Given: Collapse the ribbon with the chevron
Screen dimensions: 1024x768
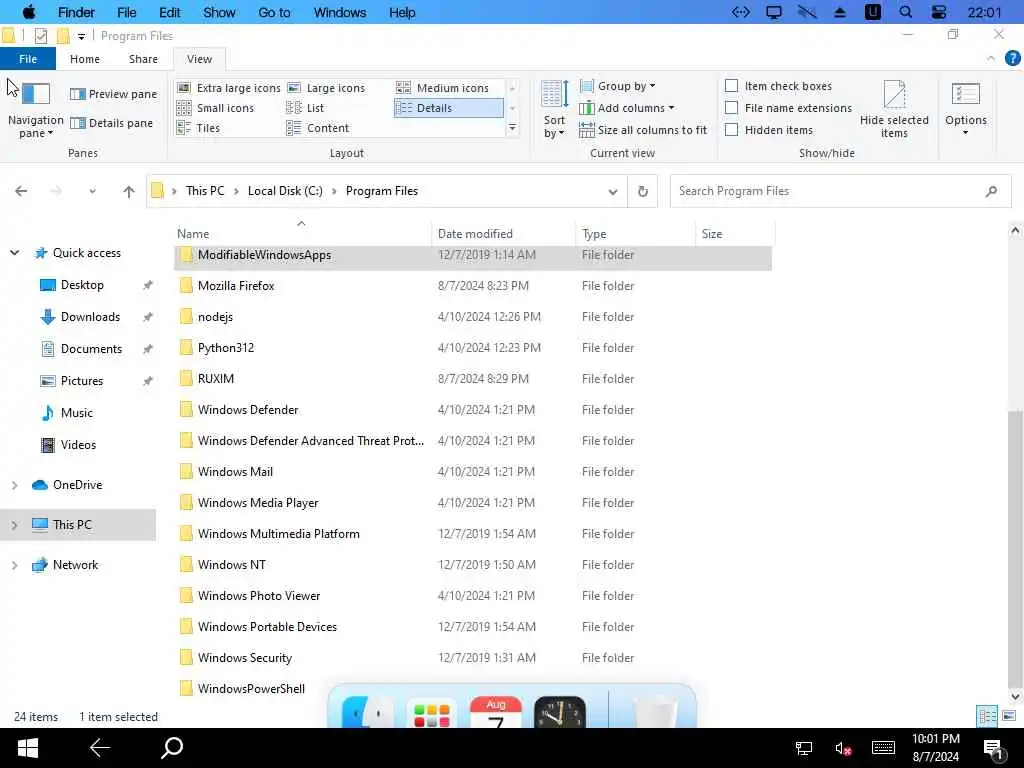Looking at the screenshot, I should click(x=991, y=59).
